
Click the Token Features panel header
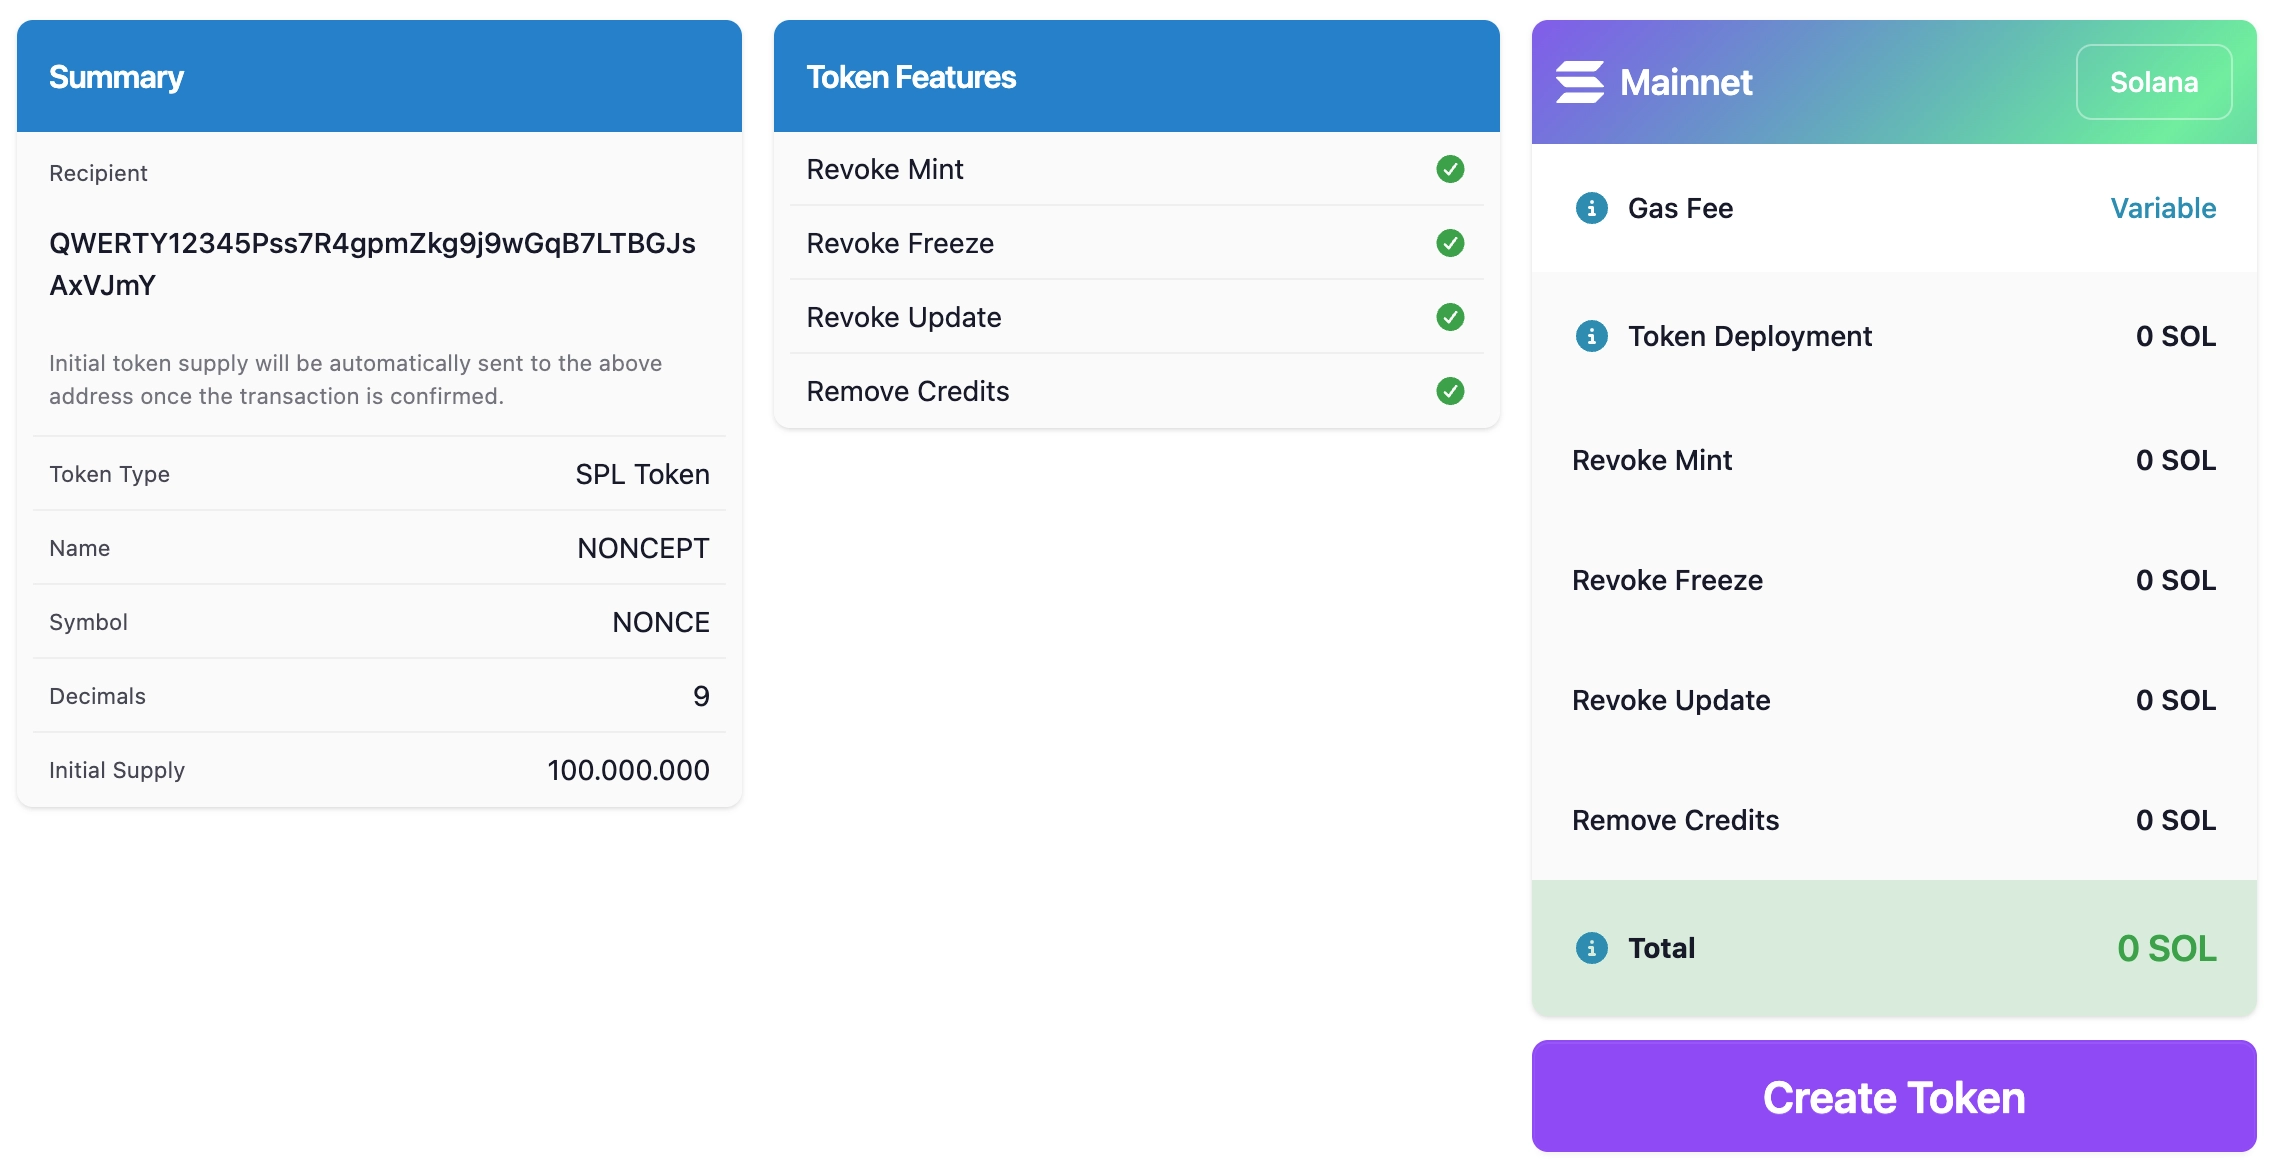(x=1136, y=76)
